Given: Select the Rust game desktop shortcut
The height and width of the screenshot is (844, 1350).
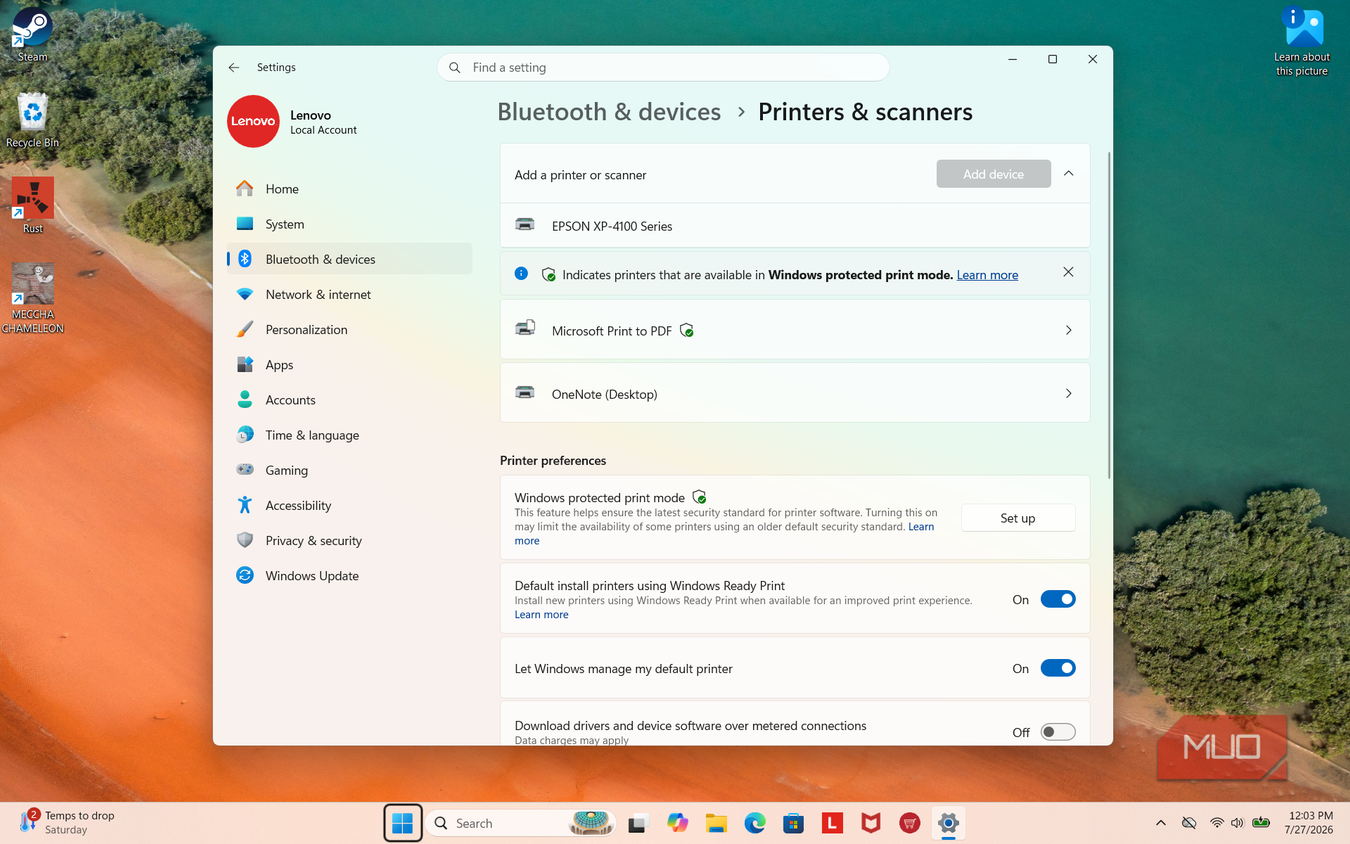Looking at the screenshot, I should 32,205.
